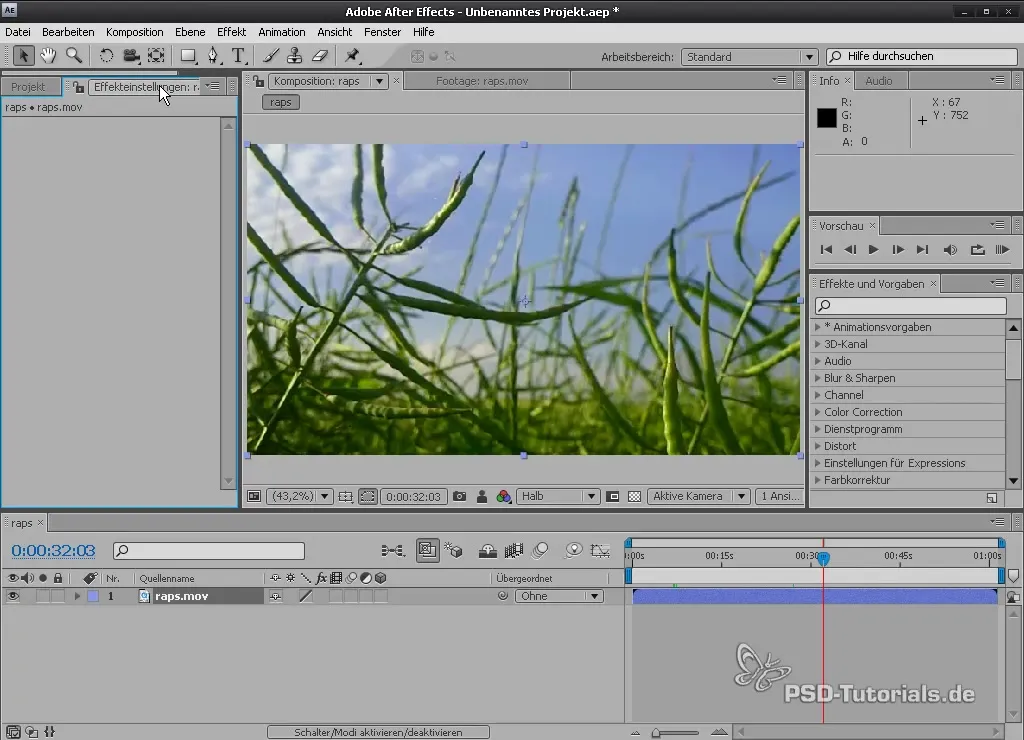Screen dimensions: 1024x740
Task: Switch to the Audio tab
Action: 878,81
